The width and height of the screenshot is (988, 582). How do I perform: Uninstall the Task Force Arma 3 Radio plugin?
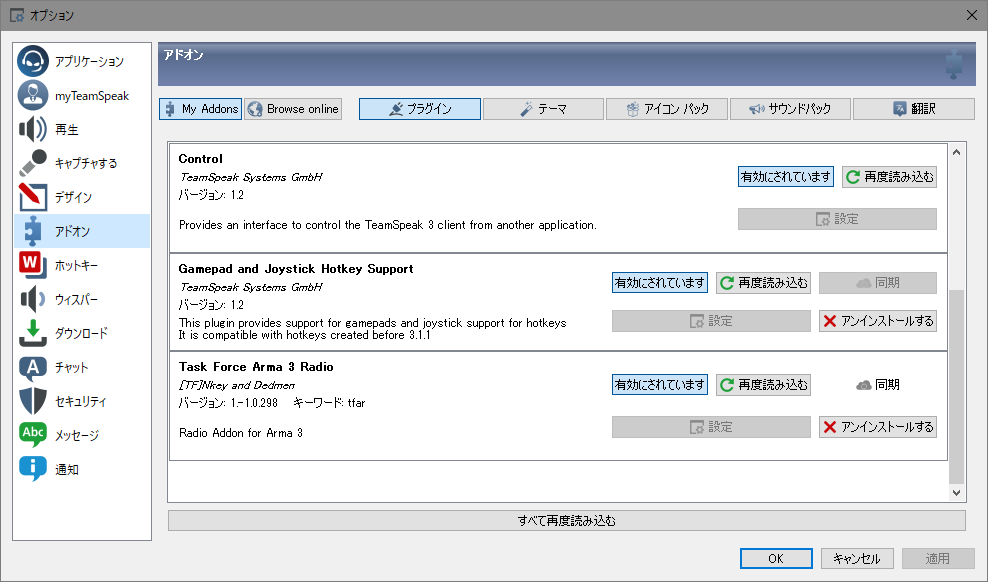(878, 427)
